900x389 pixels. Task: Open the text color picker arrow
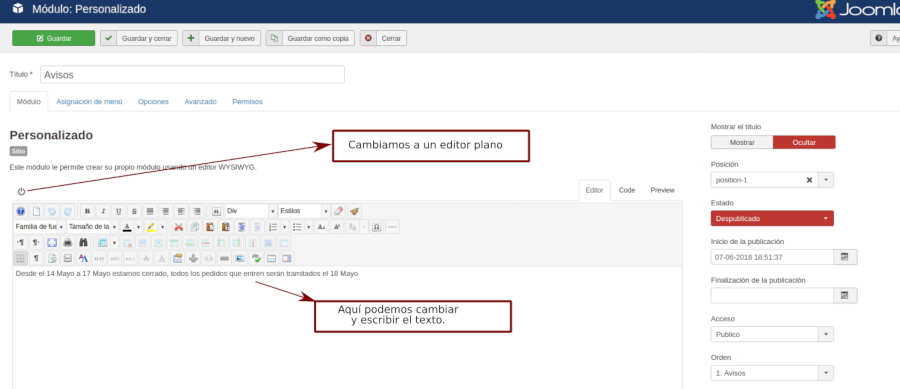coord(138,227)
